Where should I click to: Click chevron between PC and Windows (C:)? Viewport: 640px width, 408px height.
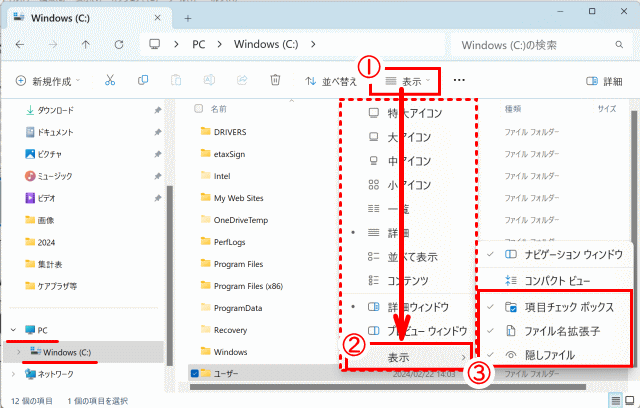click(220, 44)
